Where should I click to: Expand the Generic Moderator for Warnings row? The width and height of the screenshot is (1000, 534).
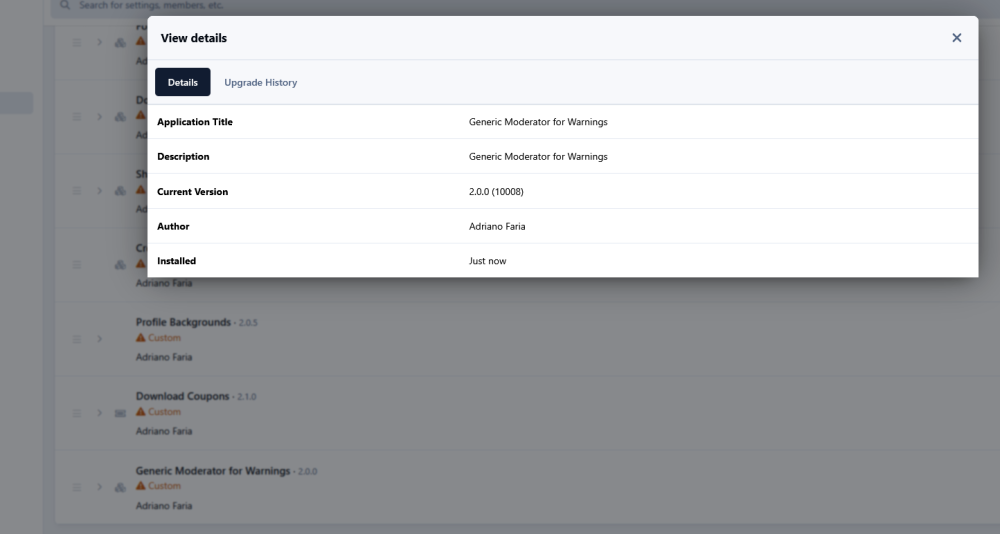pos(99,487)
